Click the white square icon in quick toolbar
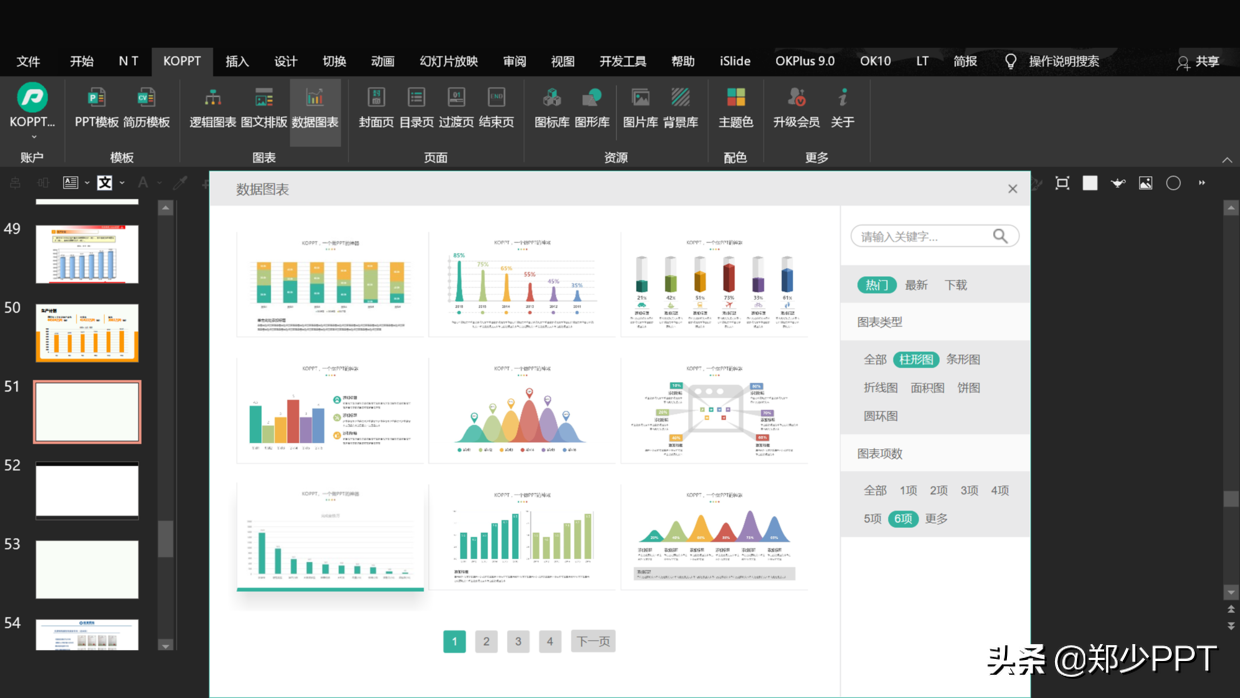Viewport: 1240px width, 698px height. (x=1090, y=183)
